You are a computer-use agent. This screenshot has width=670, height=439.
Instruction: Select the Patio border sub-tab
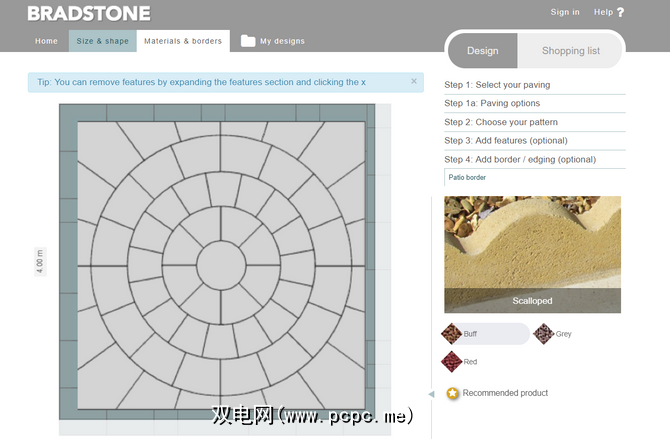(x=467, y=177)
